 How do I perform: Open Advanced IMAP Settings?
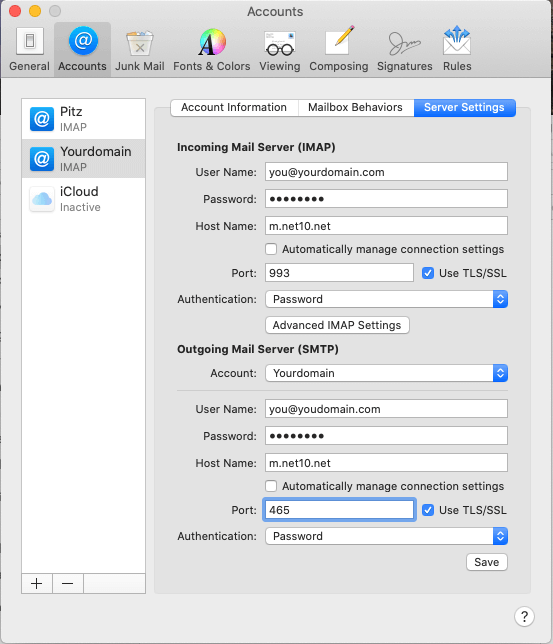(337, 325)
